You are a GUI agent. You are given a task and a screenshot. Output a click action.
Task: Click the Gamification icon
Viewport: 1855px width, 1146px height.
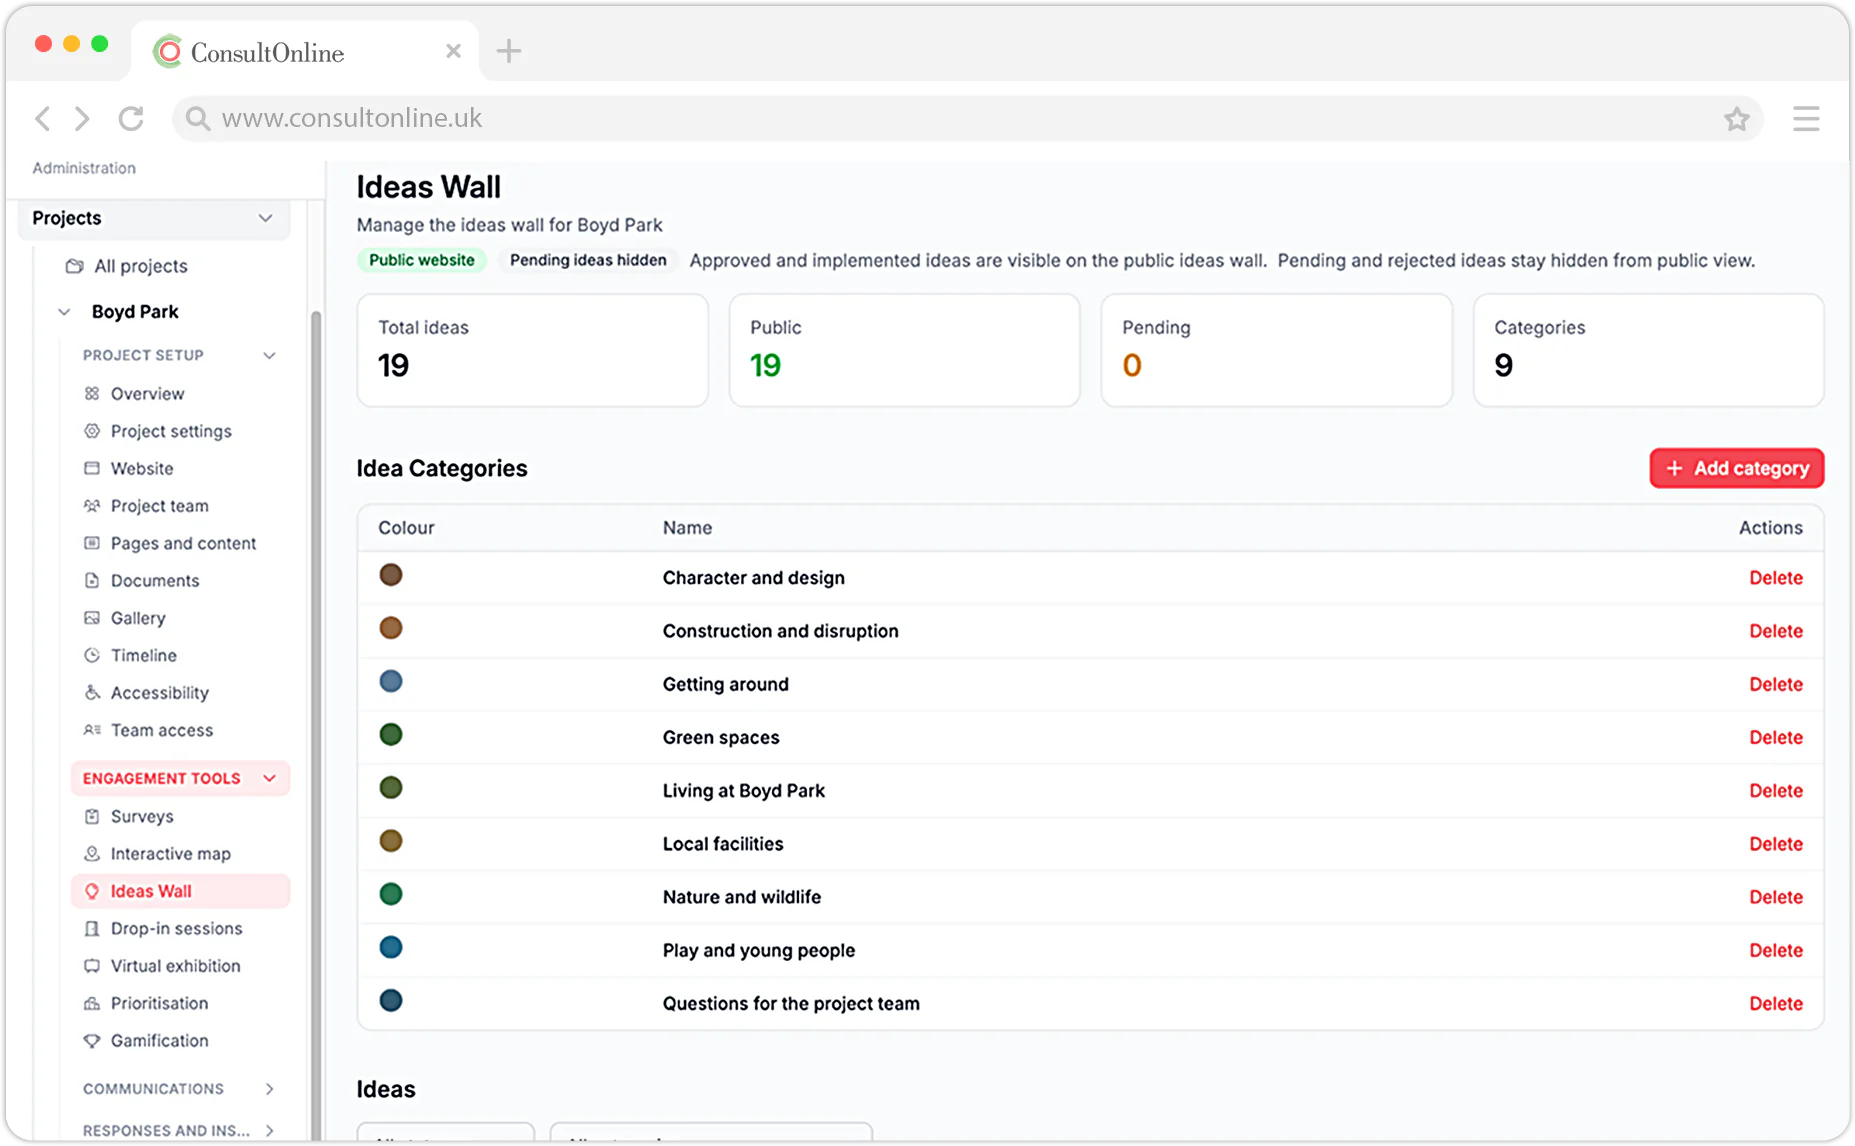pyautogui.click(x=92, y=1041)
